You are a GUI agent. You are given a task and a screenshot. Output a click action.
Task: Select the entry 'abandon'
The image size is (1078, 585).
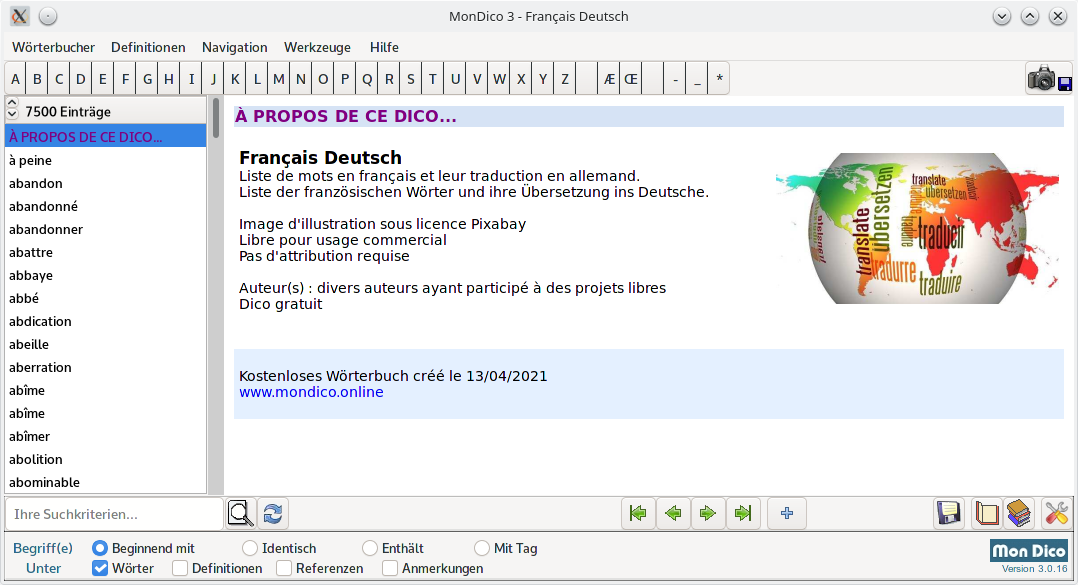click(x=106, y=184)
